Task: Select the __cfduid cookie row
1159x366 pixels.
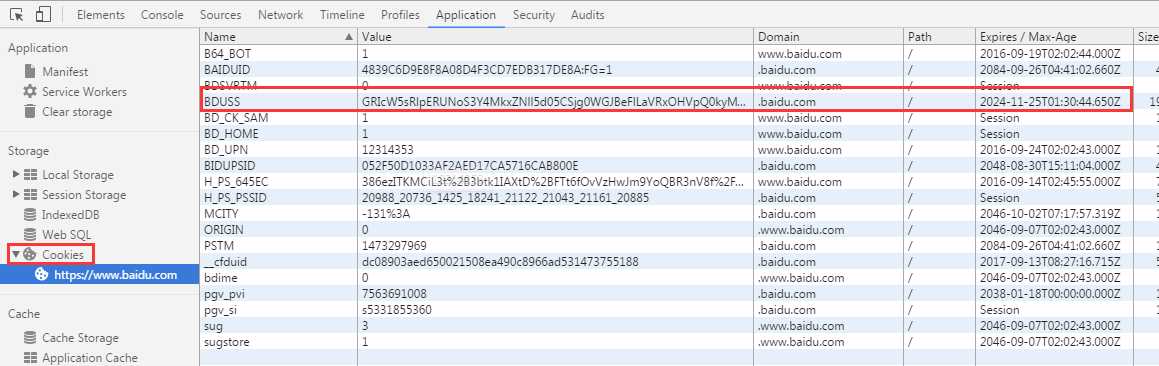Action: [x=679, y=262]
